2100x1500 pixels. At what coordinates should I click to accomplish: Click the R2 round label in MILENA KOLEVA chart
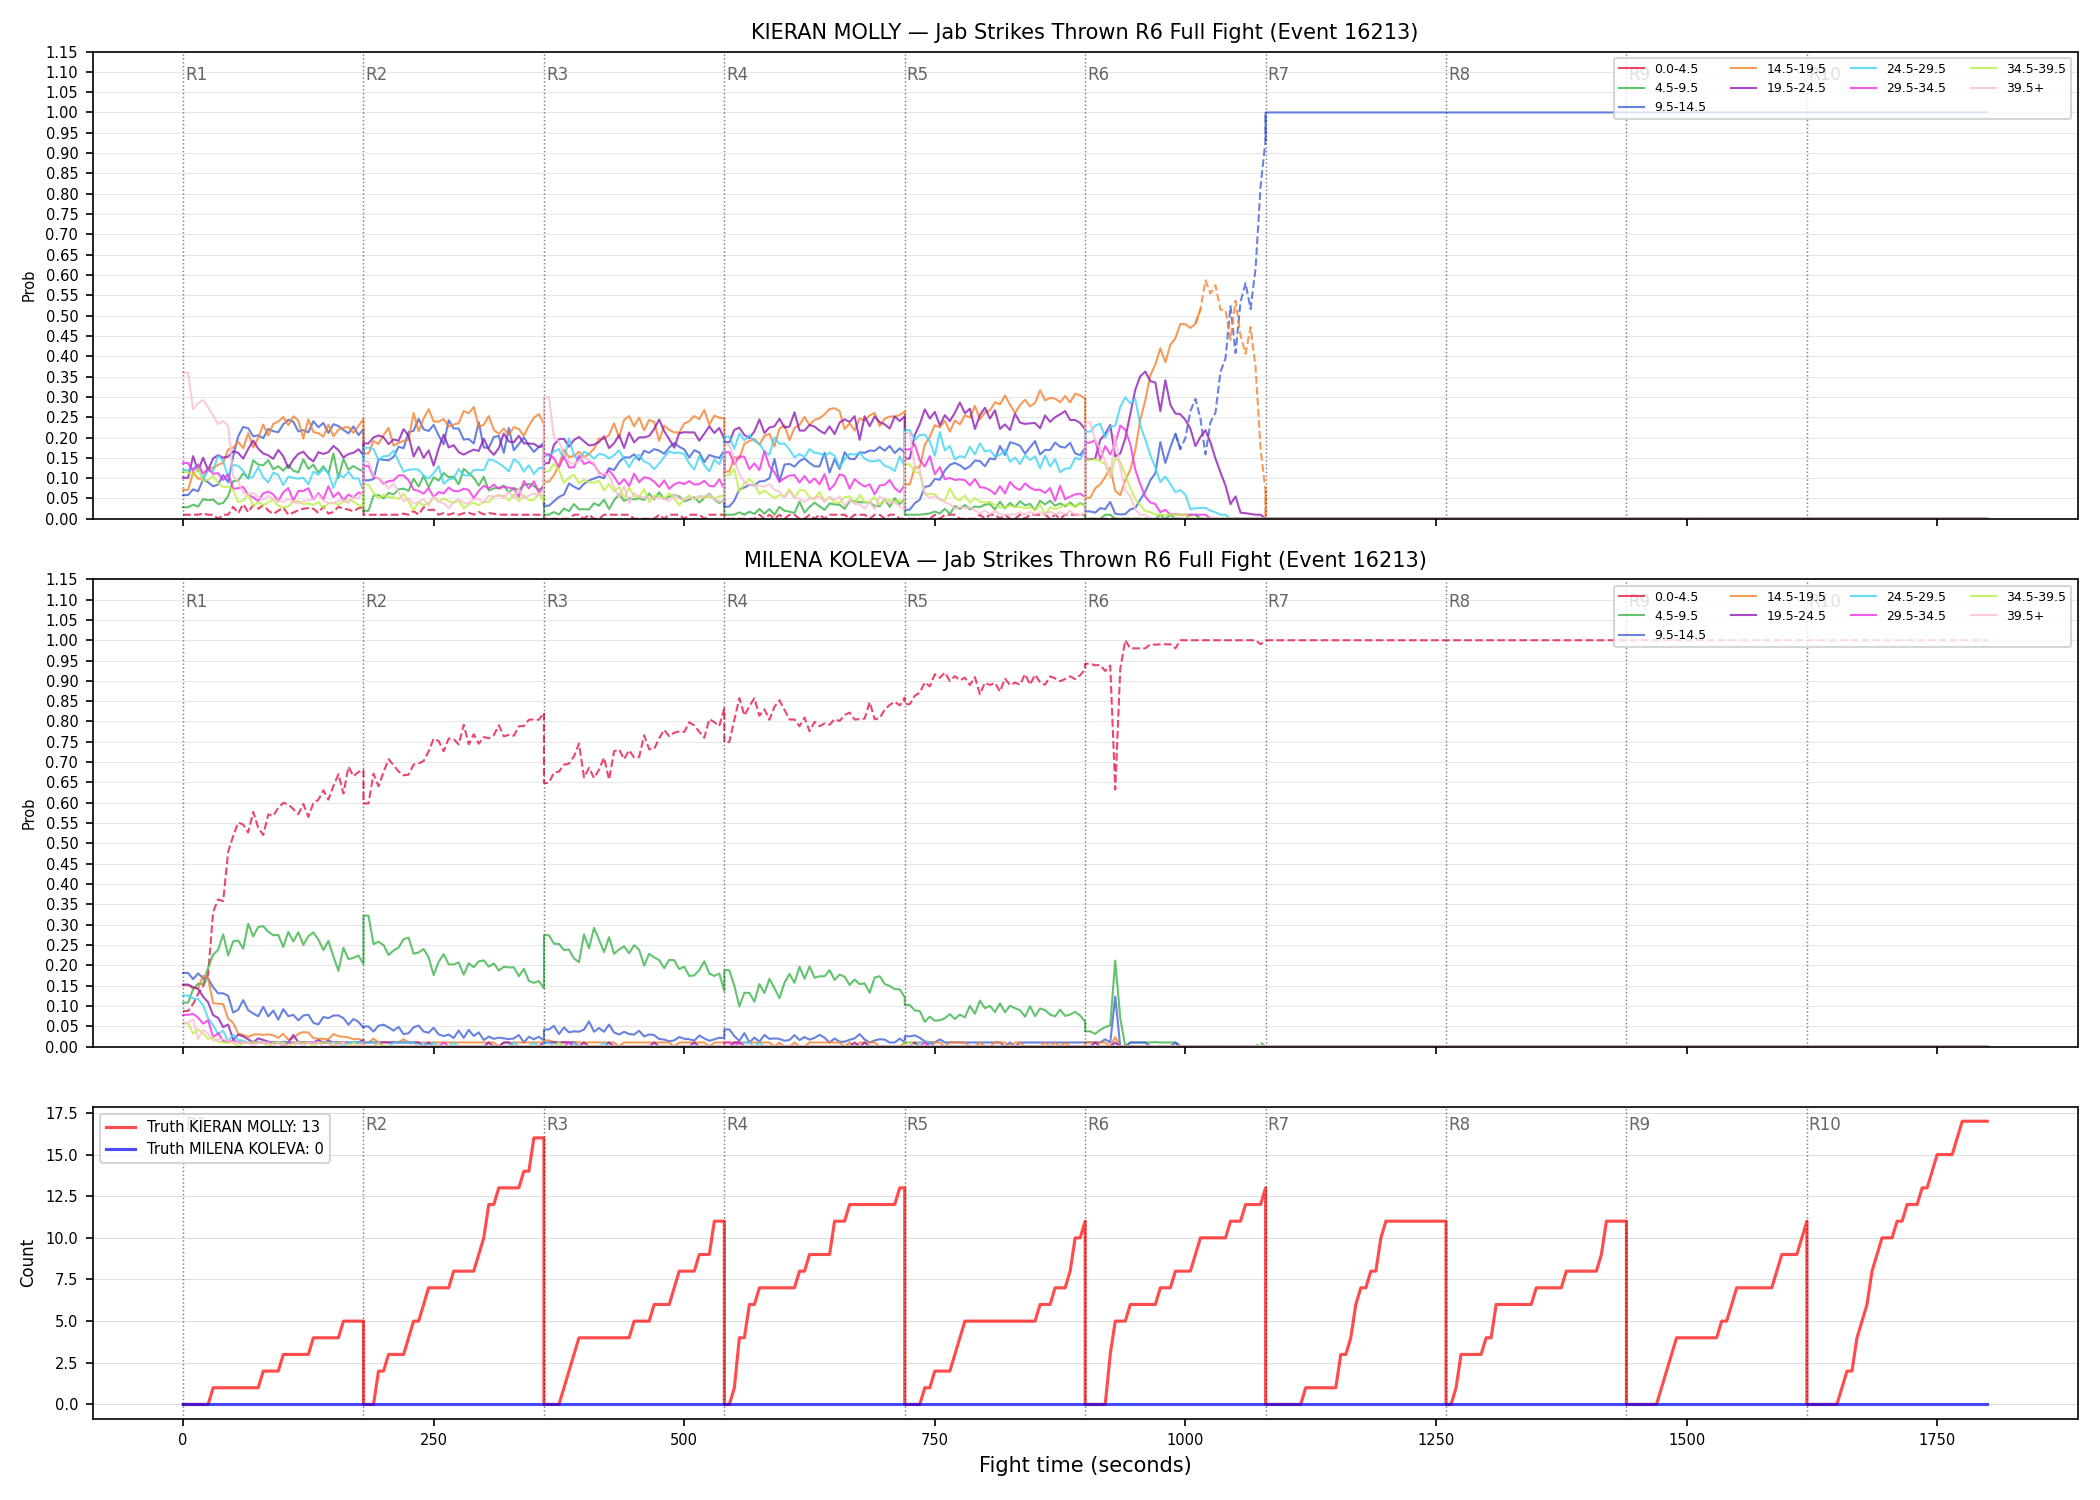pos(376,601)
